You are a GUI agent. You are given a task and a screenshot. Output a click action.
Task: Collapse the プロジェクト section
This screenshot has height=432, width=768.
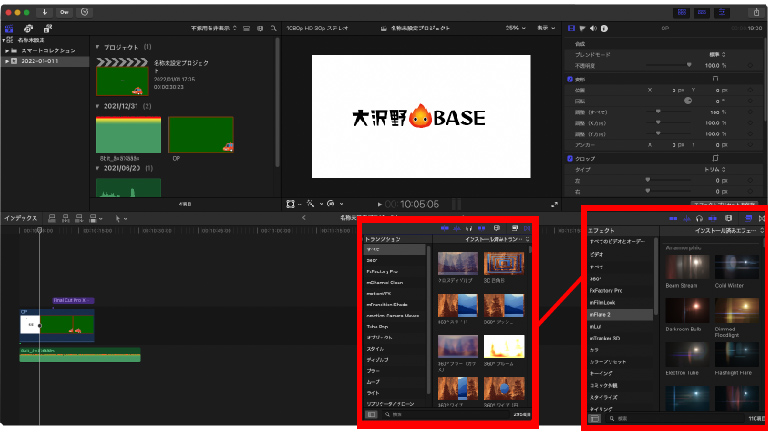click(97, 47)
